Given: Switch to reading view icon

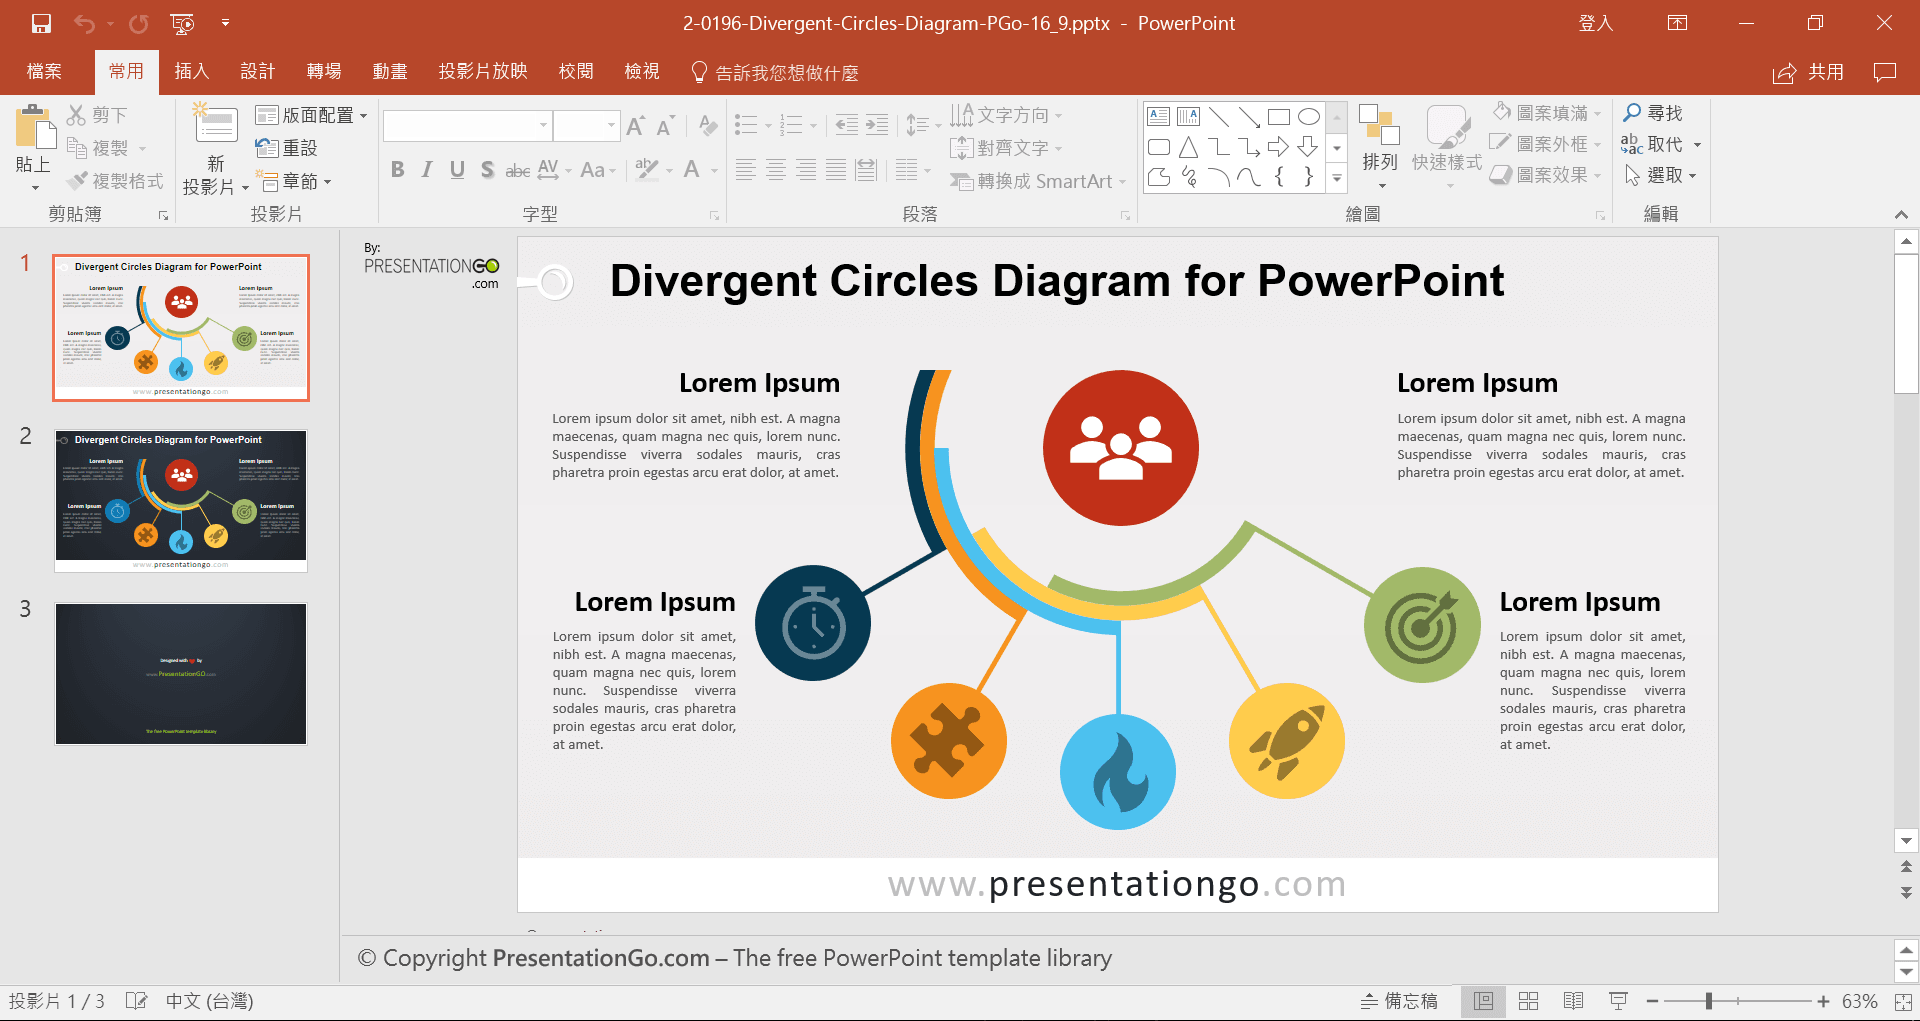Looking at the screenshot, I should [1573, 1001].
